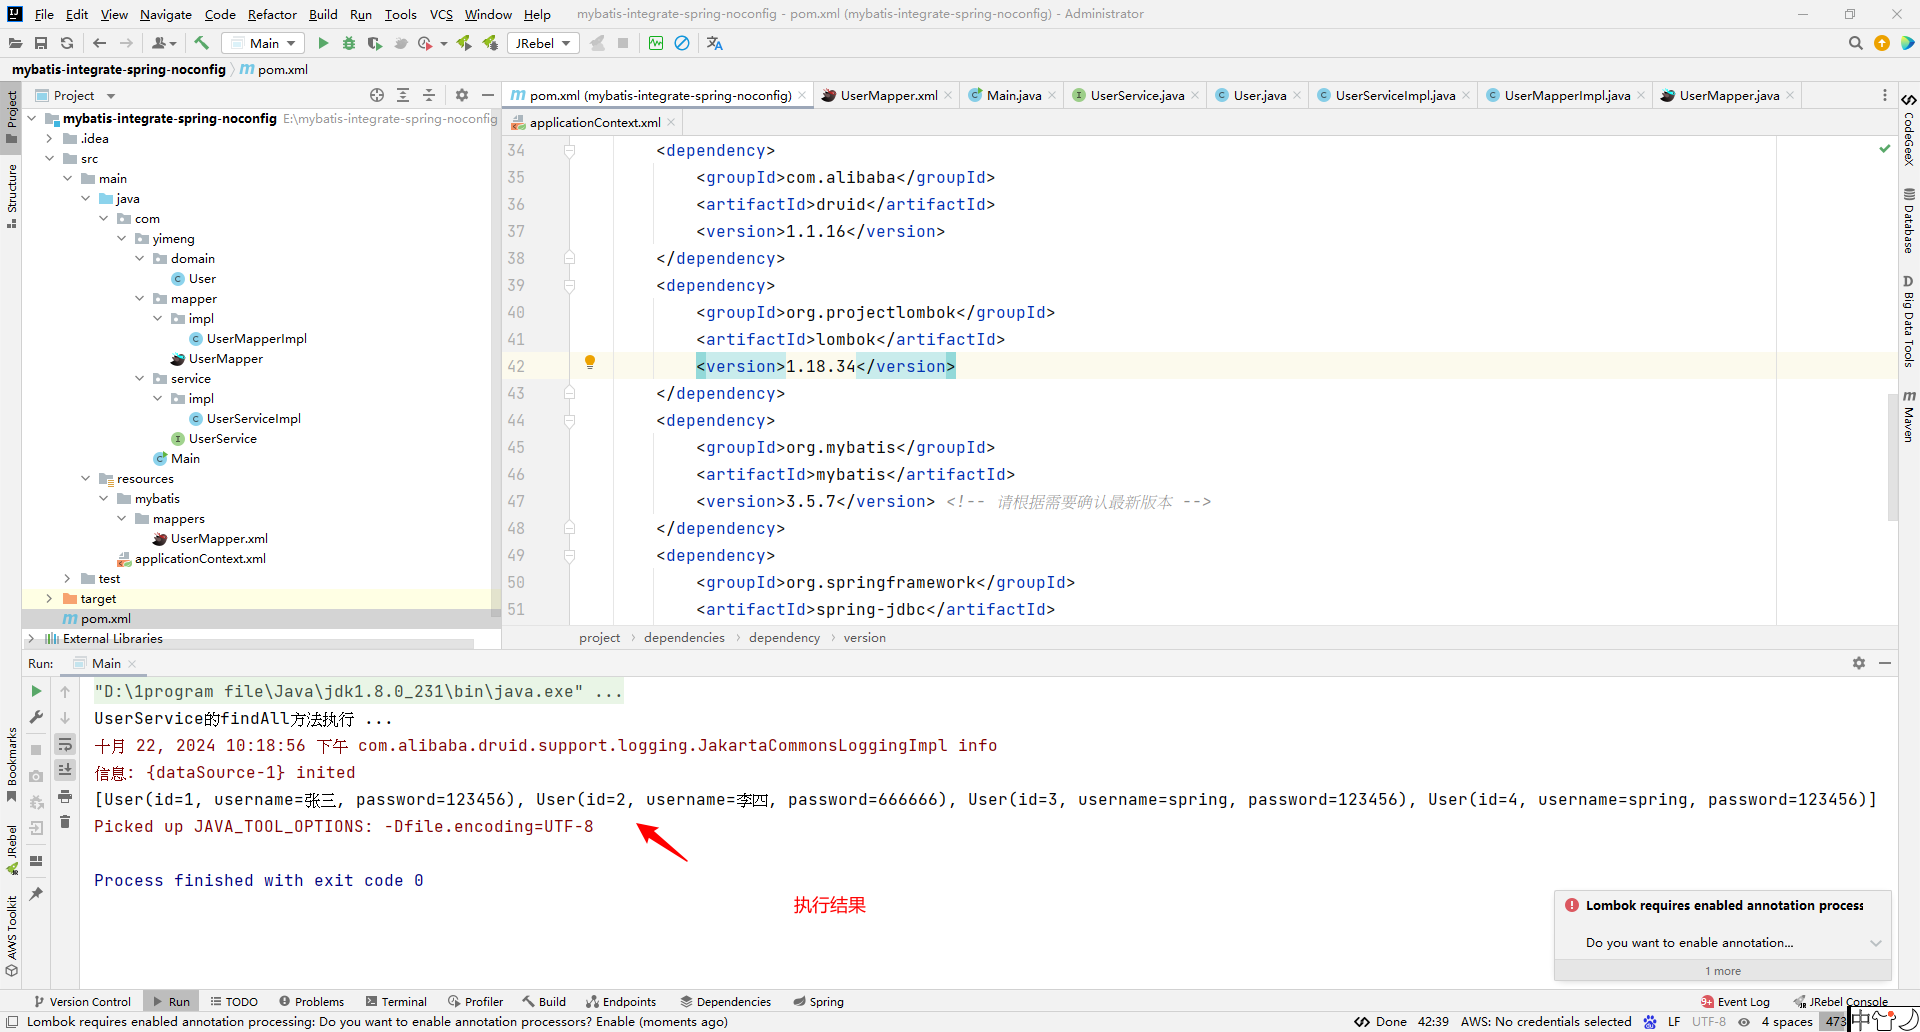Close the pom.xml editor tab
Viewport: 1920px width, 1032px height.
coord(802,95)
